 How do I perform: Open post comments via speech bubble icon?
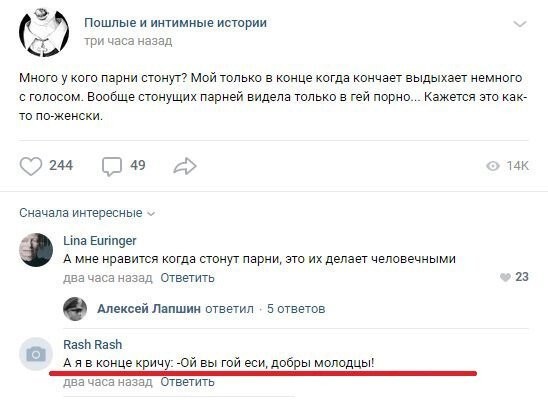pos(112,166)
